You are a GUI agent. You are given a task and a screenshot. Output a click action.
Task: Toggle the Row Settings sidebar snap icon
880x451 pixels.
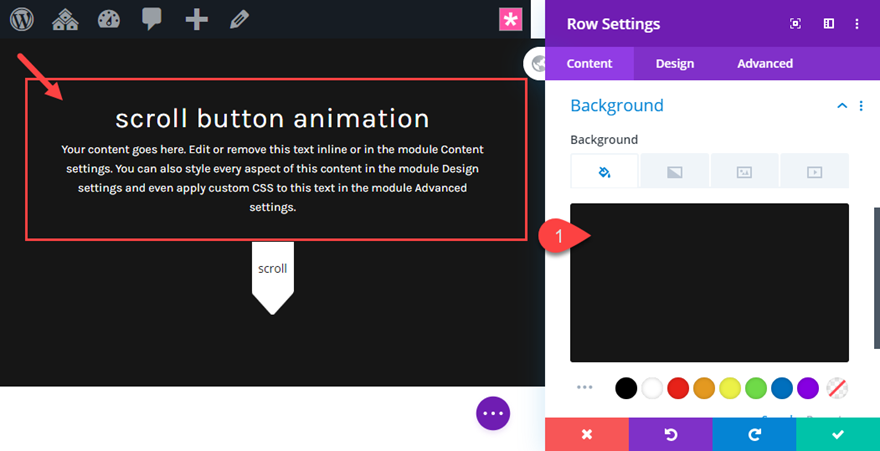coord(828,24)
